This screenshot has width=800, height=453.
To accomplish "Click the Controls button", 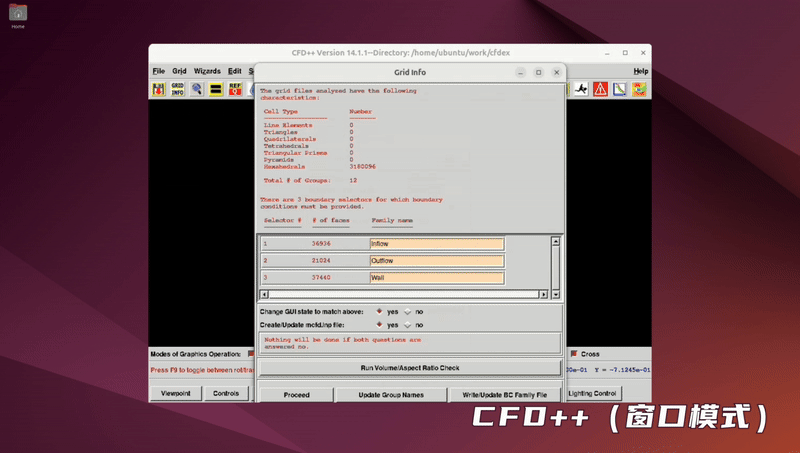I will pyautogui.click(x=226, y=393).
